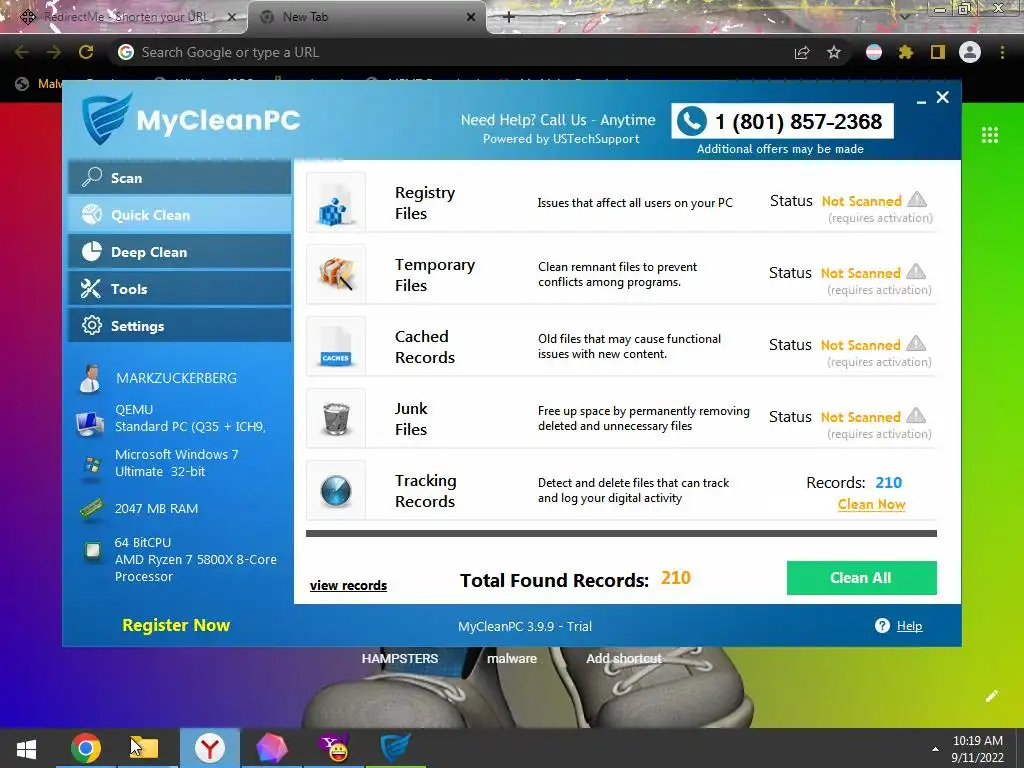Viewport: 1024px width, 768px height.
Task: Click the RAM memory stick icon
Action: [x=91, y=508]
